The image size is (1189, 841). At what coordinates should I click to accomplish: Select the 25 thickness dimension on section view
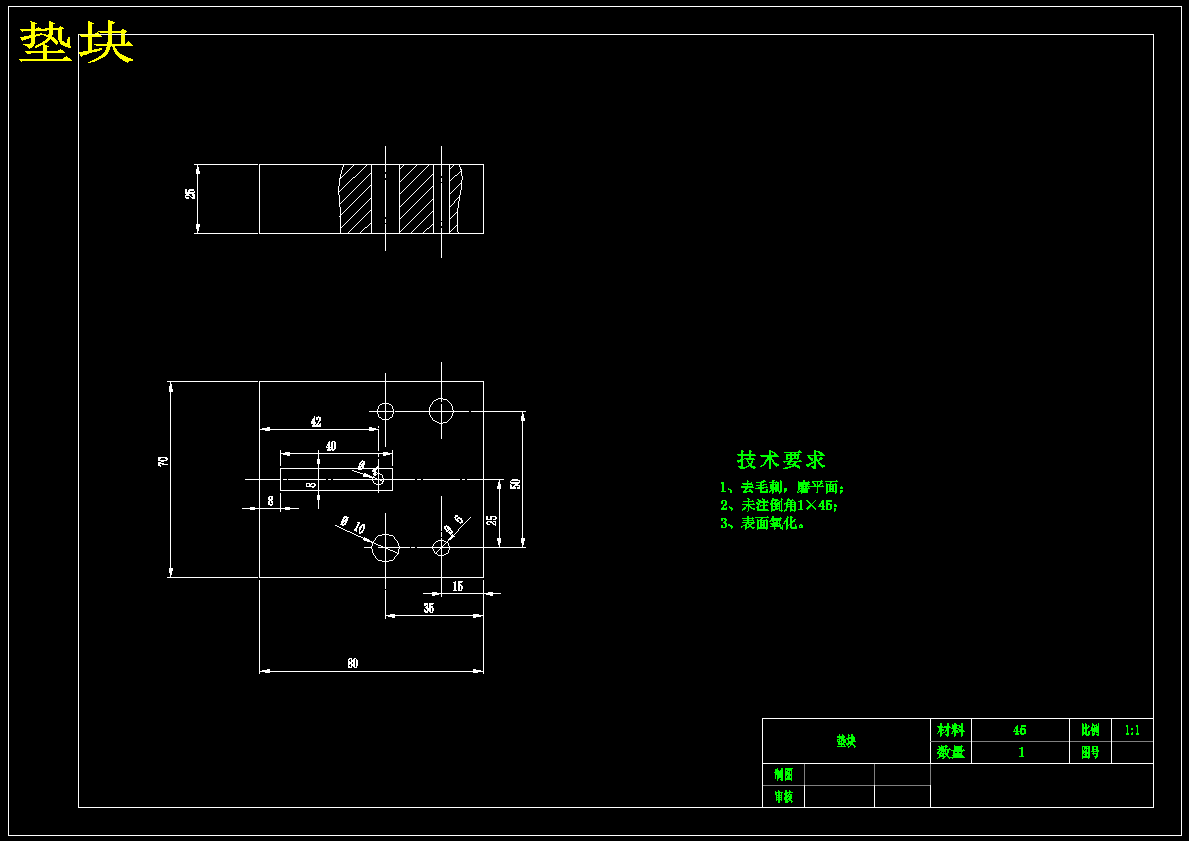190,193
